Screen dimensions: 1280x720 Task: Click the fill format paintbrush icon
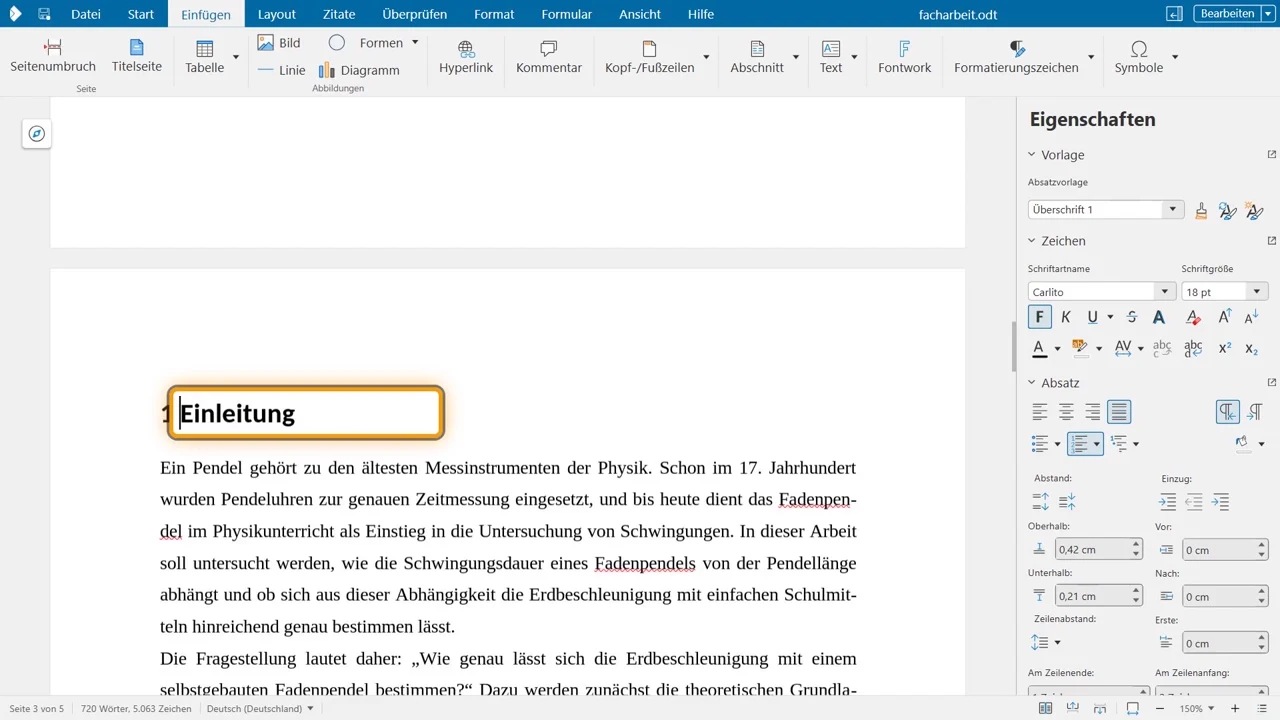tap(1201, 210)
